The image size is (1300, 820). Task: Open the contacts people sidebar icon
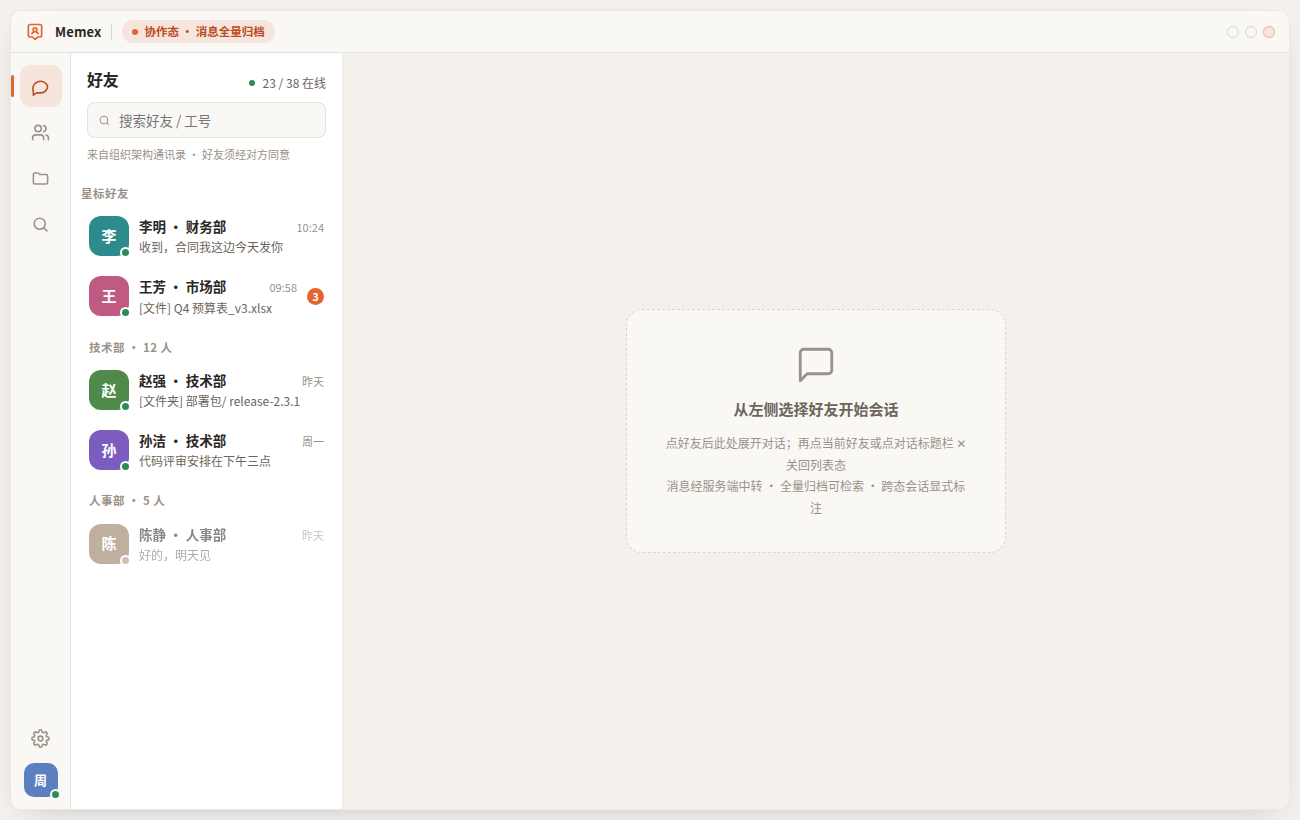pos(41,132)
